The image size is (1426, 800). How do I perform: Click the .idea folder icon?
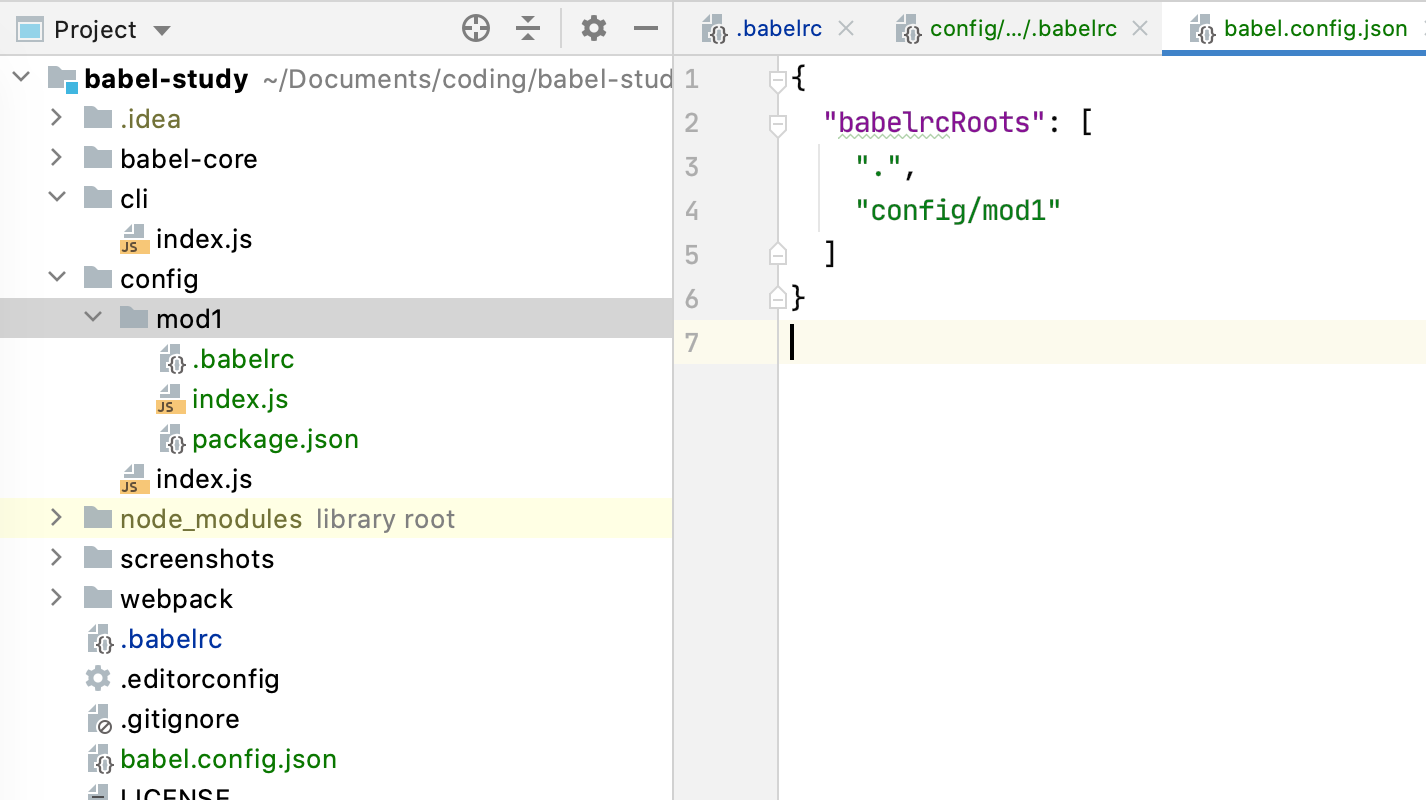click(98, 118)
